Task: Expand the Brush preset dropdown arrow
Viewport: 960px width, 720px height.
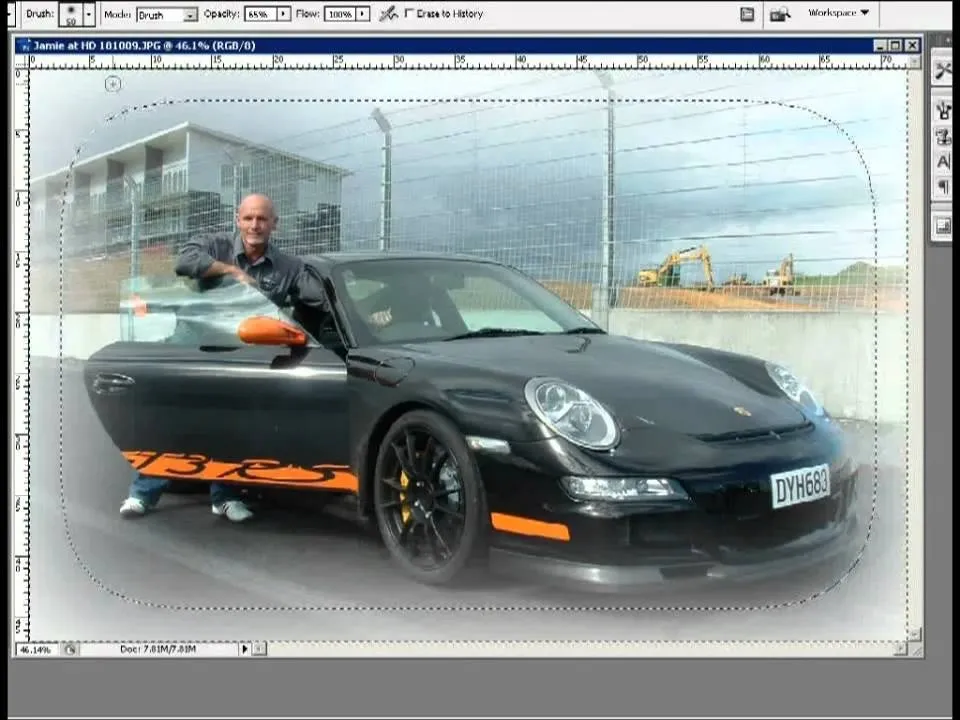Action: [x=89, y=14]
